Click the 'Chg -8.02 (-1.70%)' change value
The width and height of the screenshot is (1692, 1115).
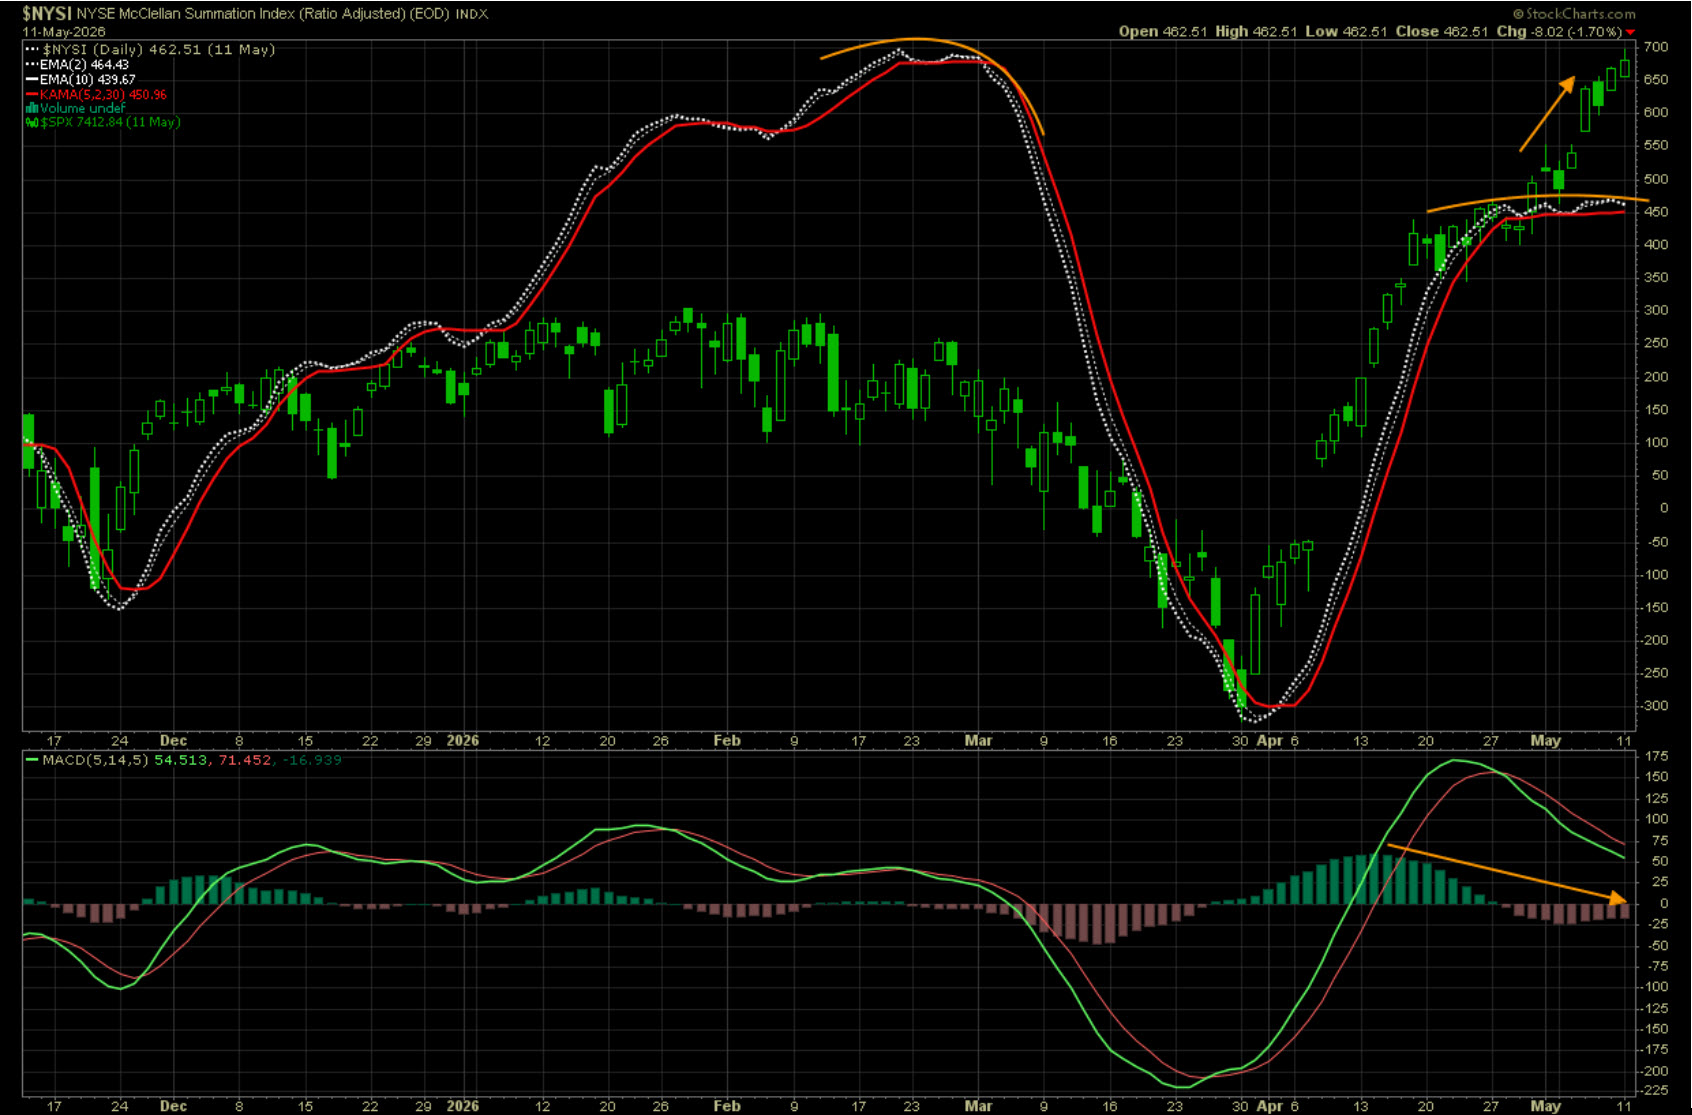pos(1559,32)
